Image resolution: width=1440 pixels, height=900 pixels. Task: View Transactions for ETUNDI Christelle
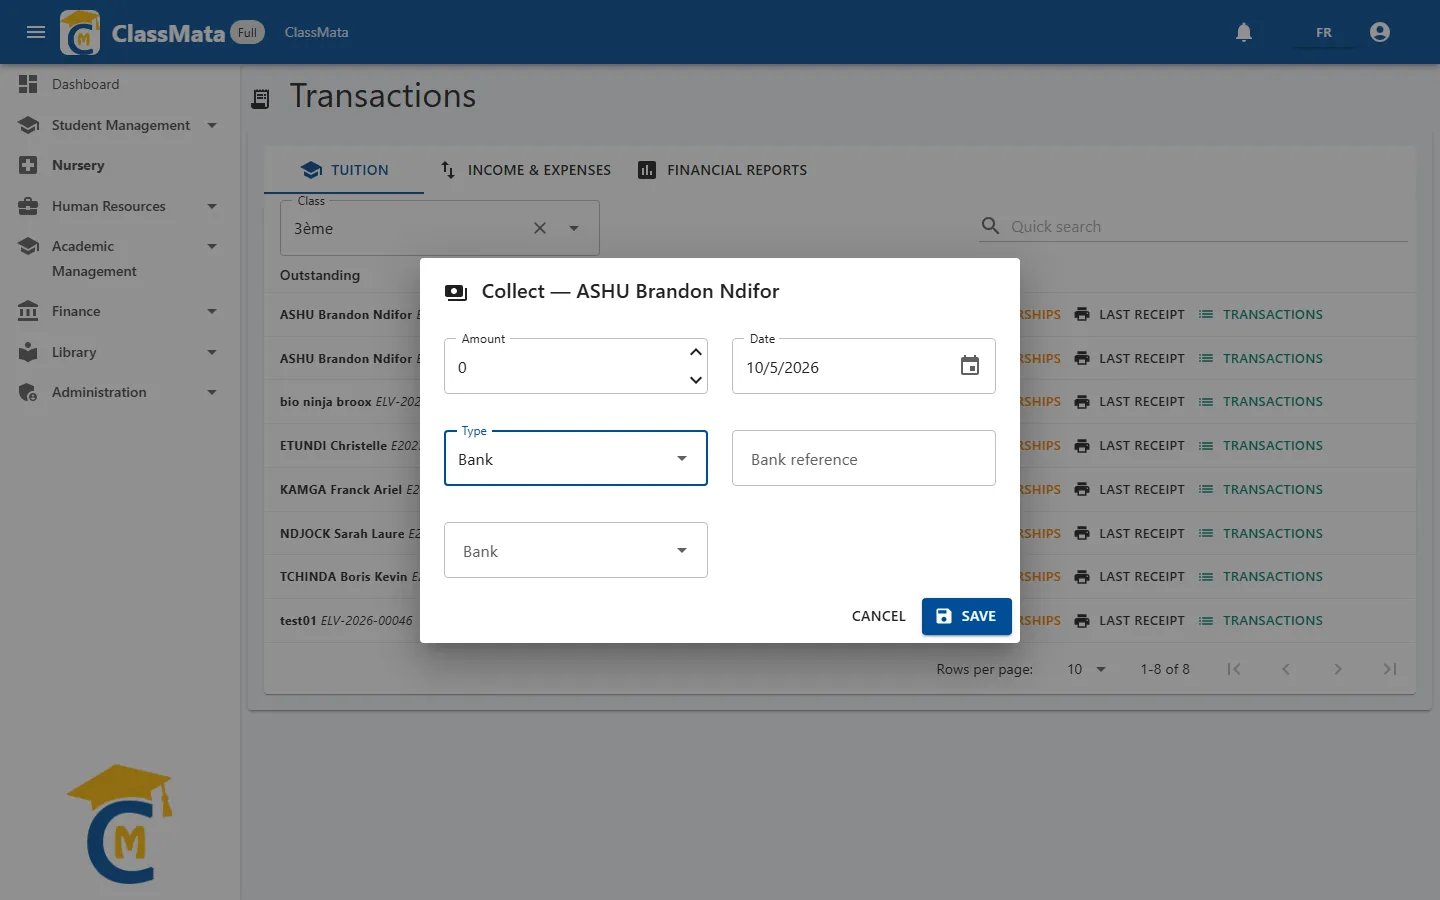1260,446
